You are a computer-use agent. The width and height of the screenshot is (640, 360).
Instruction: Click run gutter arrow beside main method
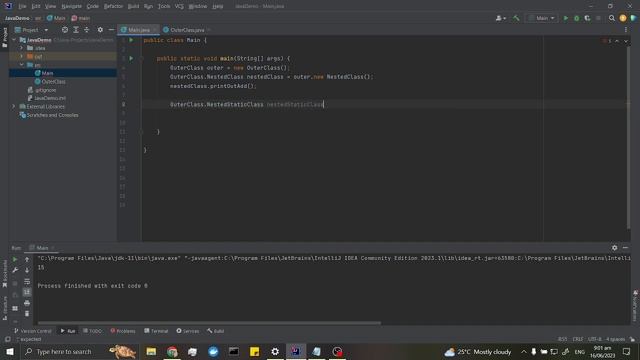click(x=131, y=58)
